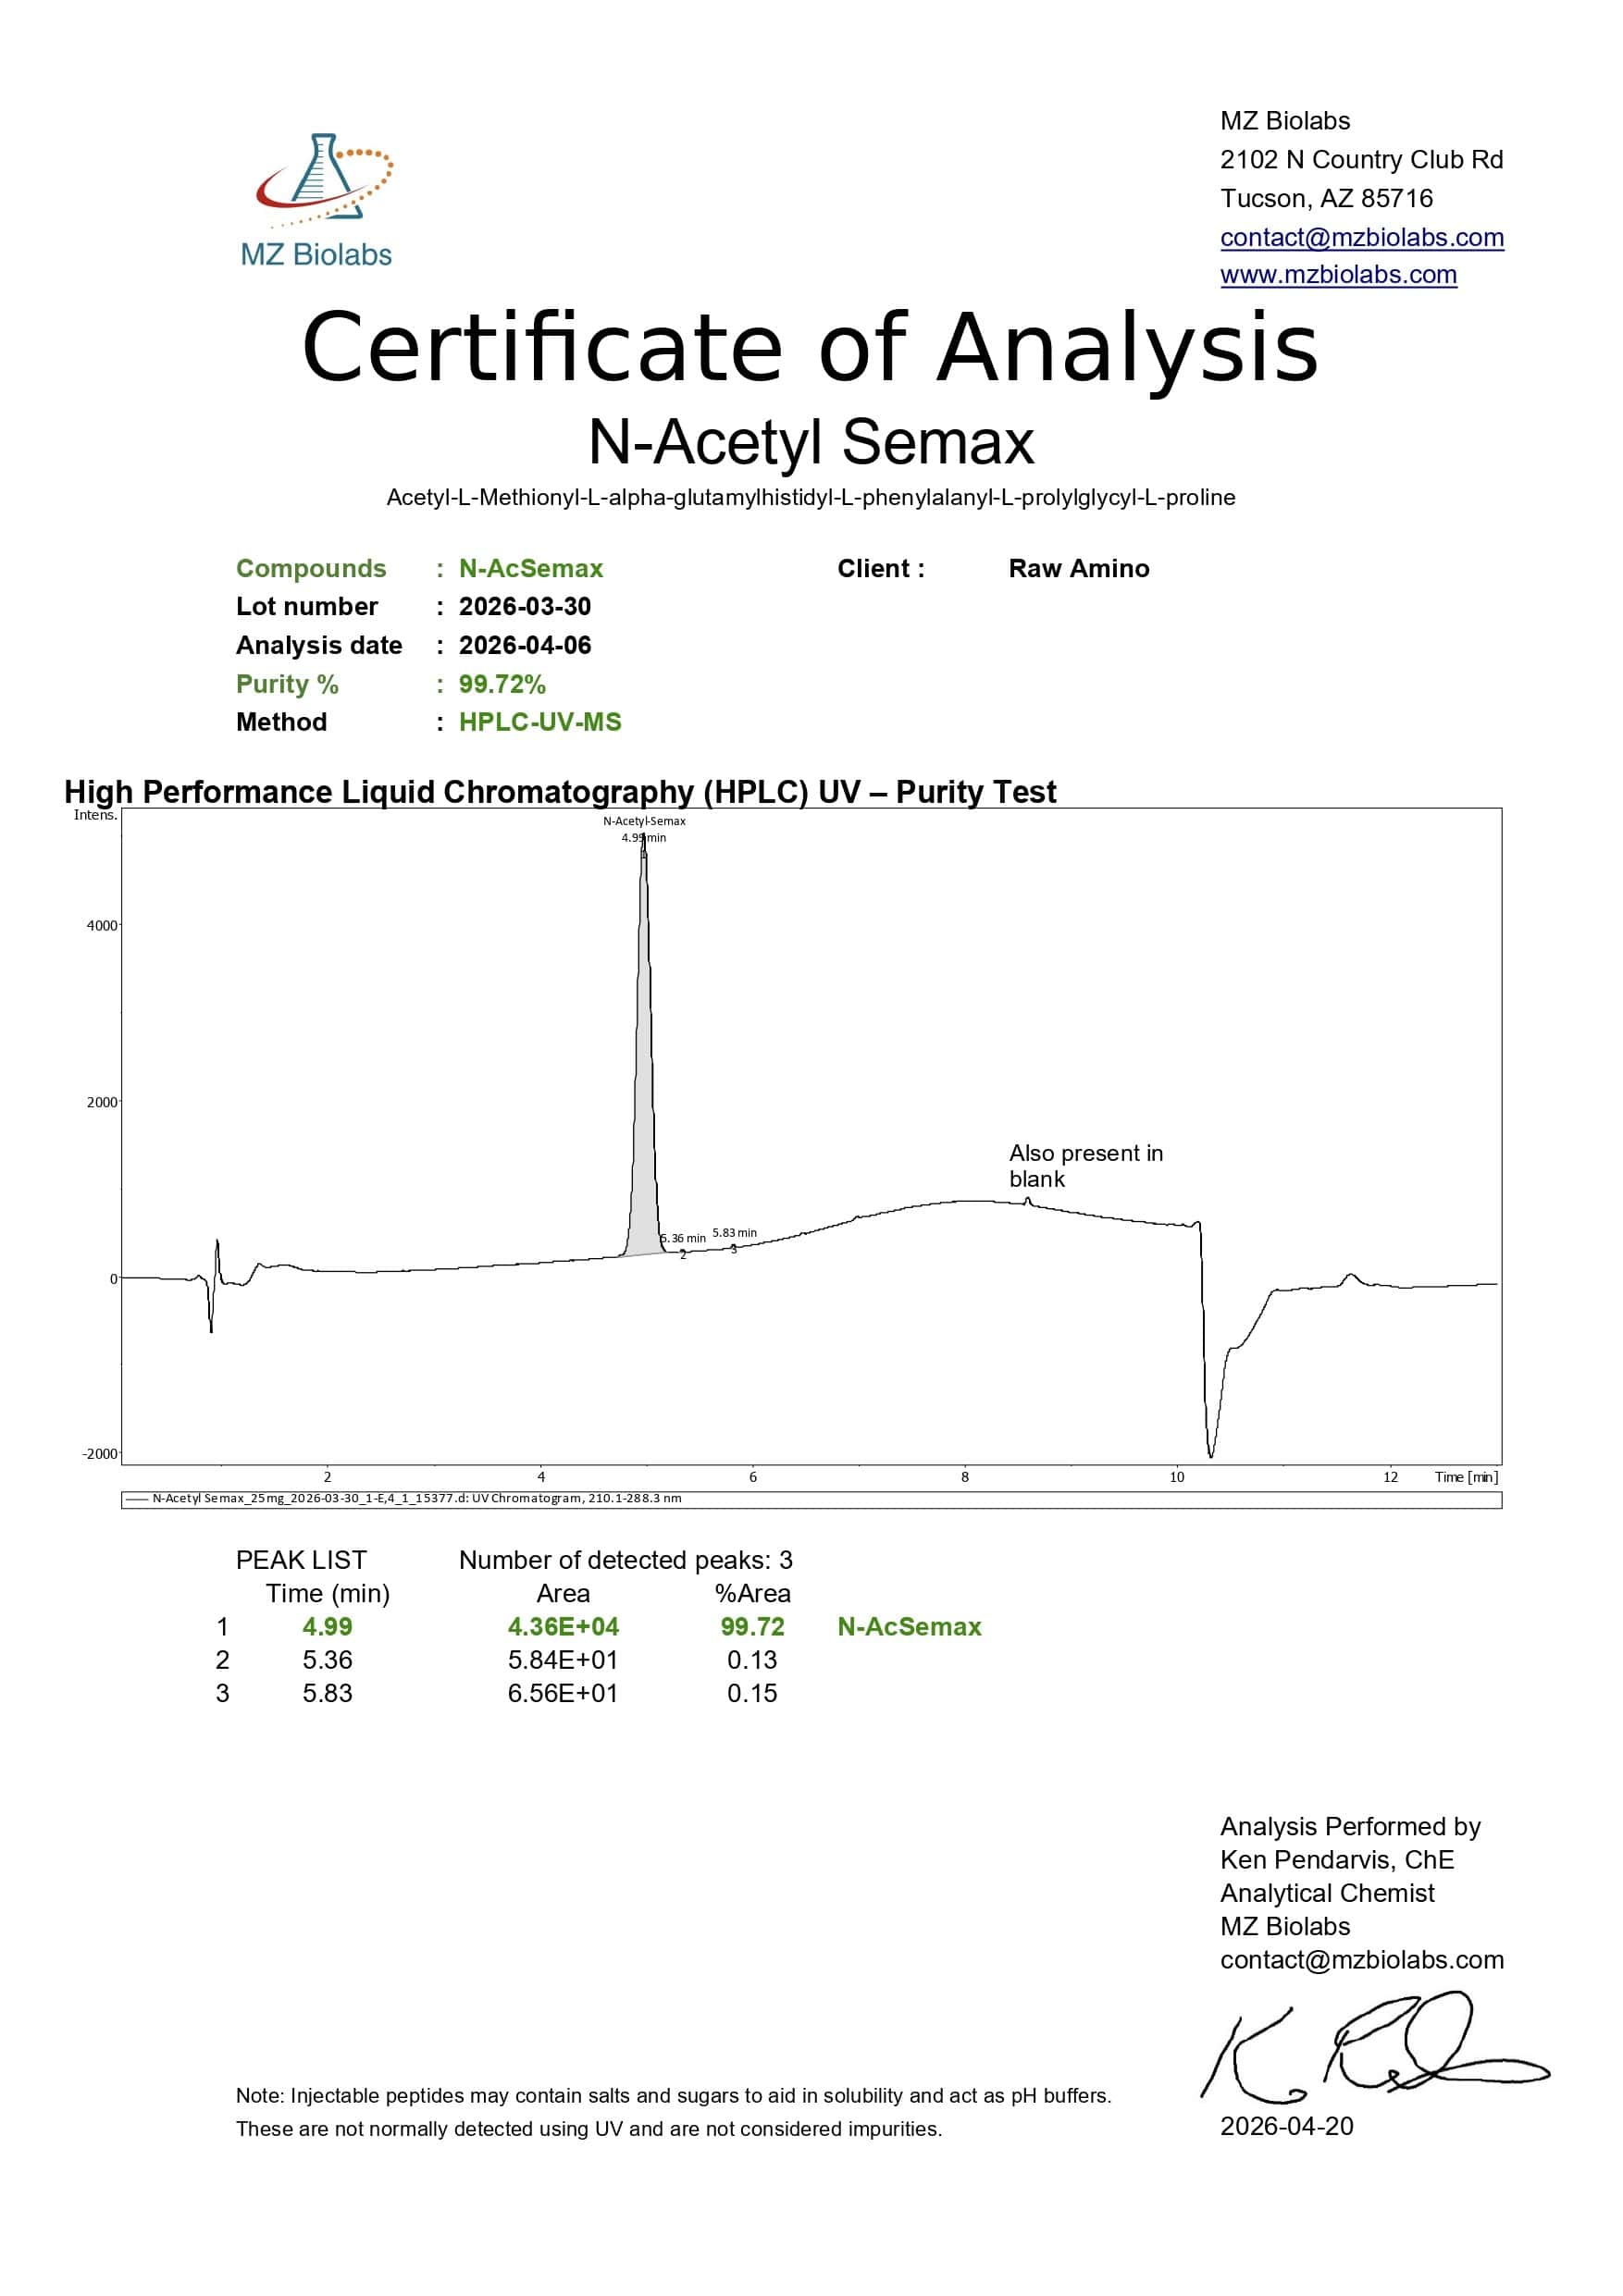Image resolution: width=1623 pixels, height=2296 pixels.
Task: Click the address line '2102 N Country Club Rd'
Action: coord(1361,160)
